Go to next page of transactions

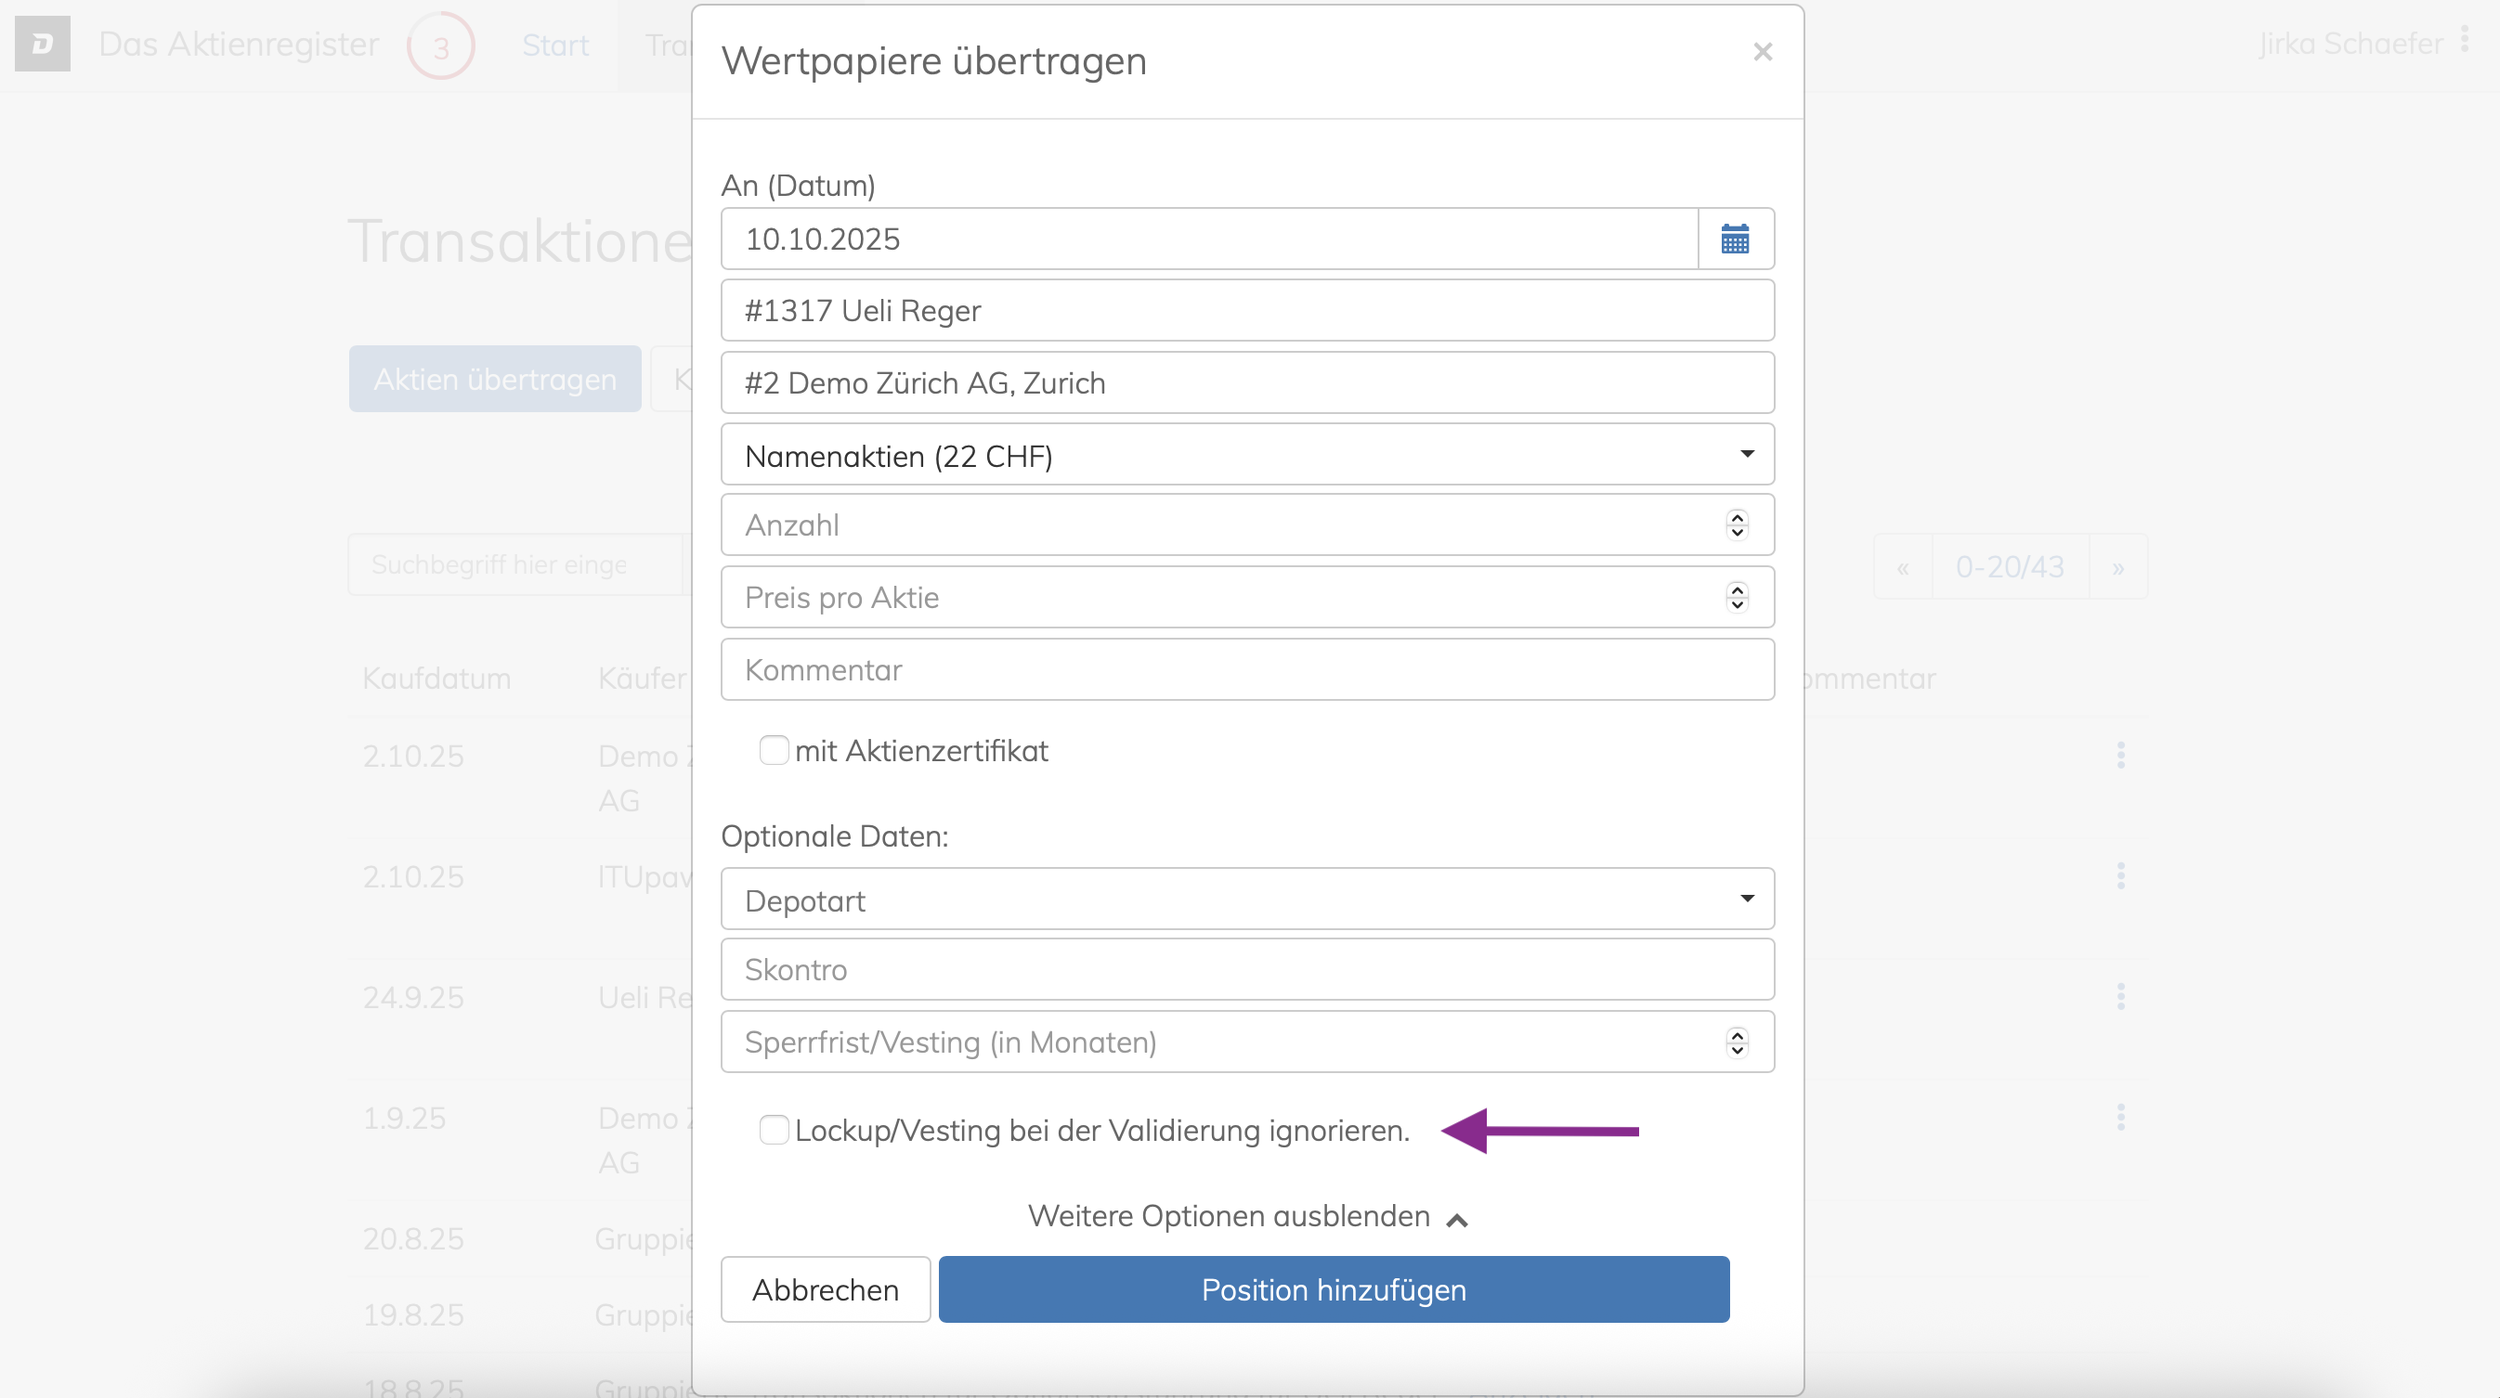pos(2117,567)
